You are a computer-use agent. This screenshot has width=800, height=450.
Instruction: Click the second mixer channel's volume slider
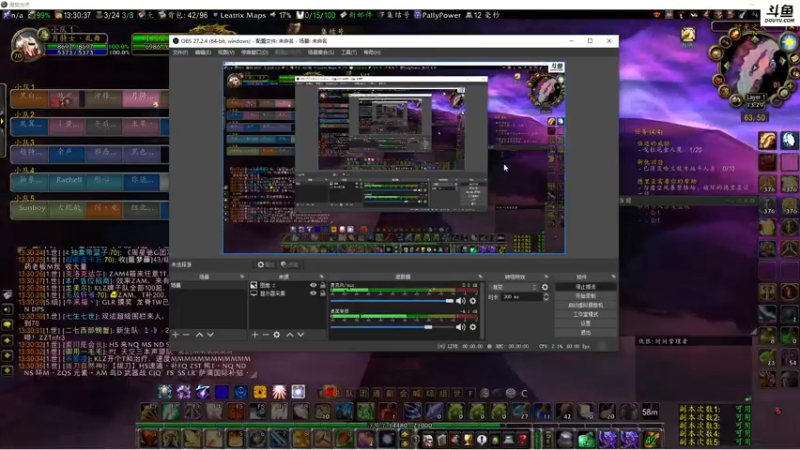(x=392, y=327)
